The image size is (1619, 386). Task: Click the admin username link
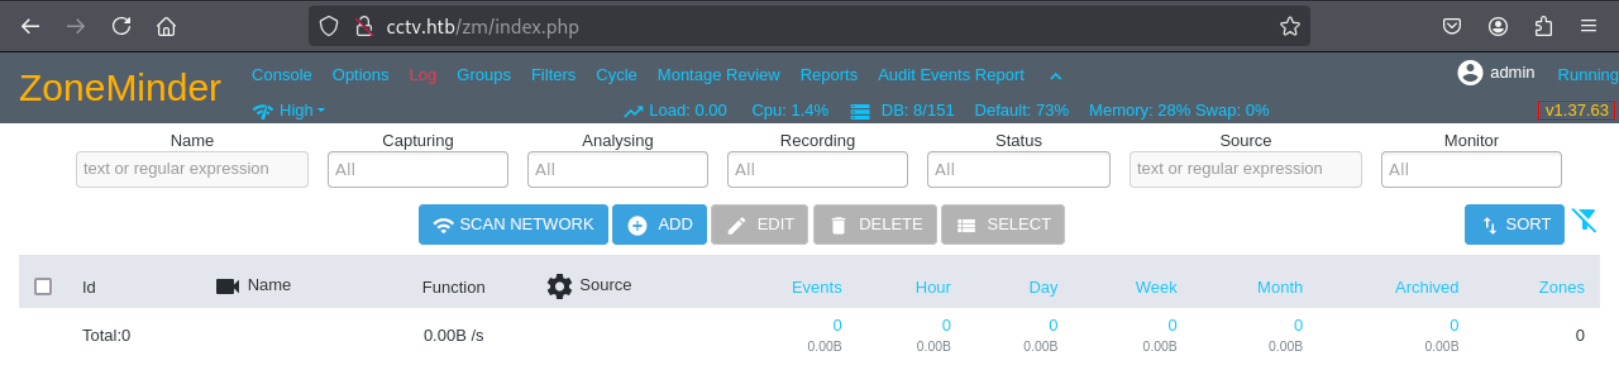(x=1512, y=73)
